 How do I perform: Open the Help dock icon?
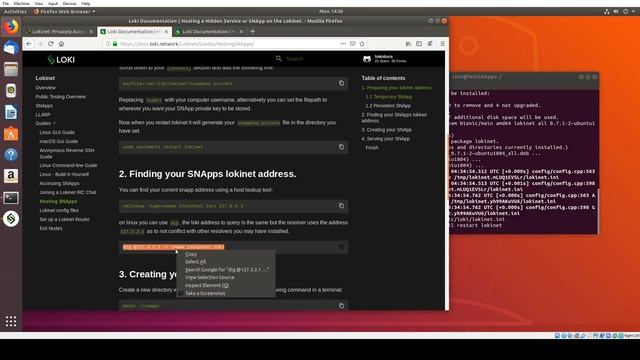[11, 155]
